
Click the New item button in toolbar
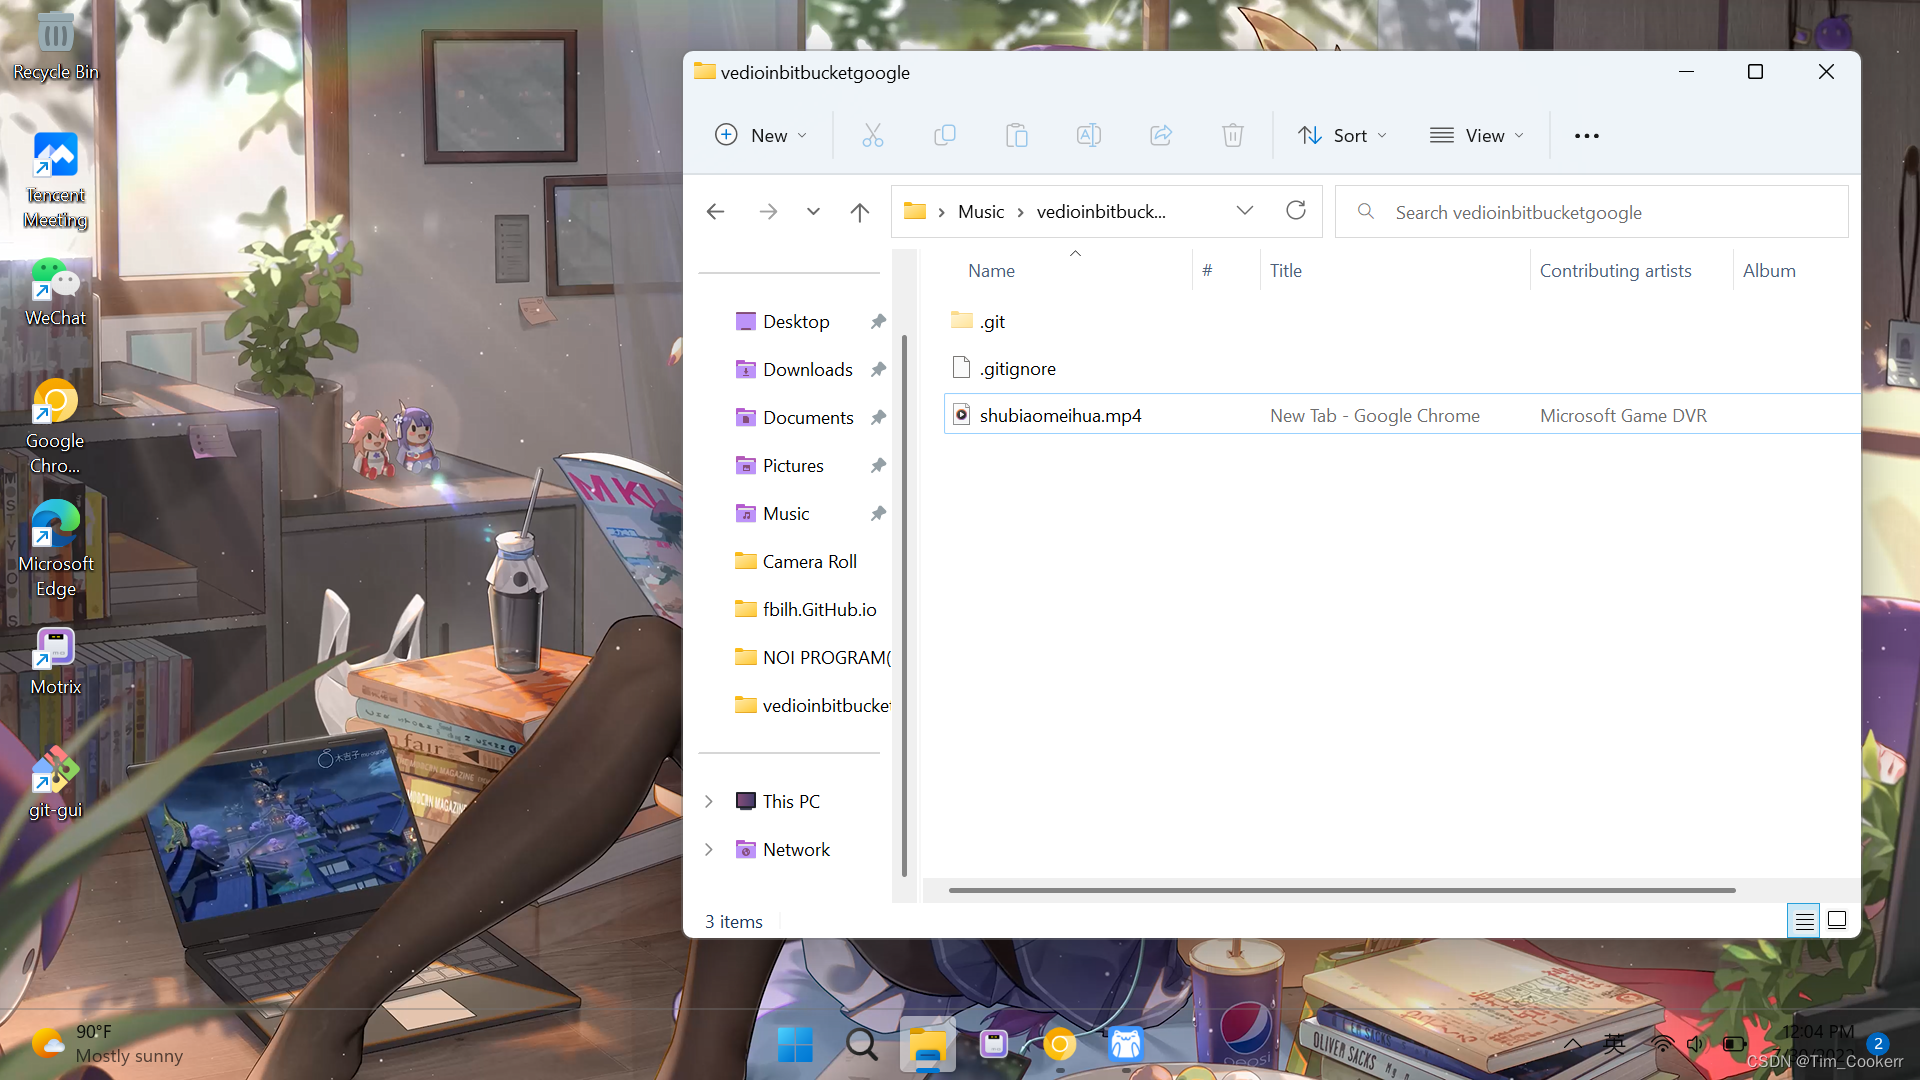pyautogui.click(x=760, y=135)
